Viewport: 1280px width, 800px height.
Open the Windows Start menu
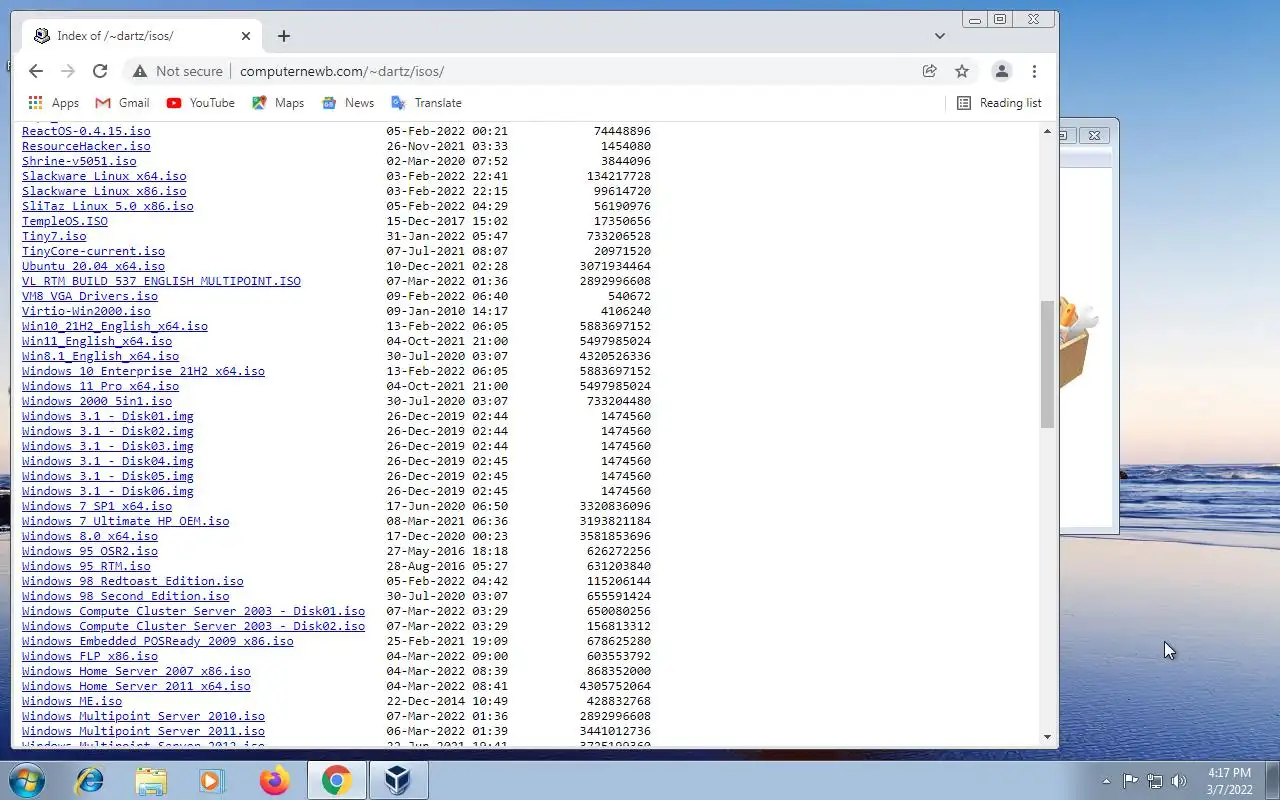point(25,780)
